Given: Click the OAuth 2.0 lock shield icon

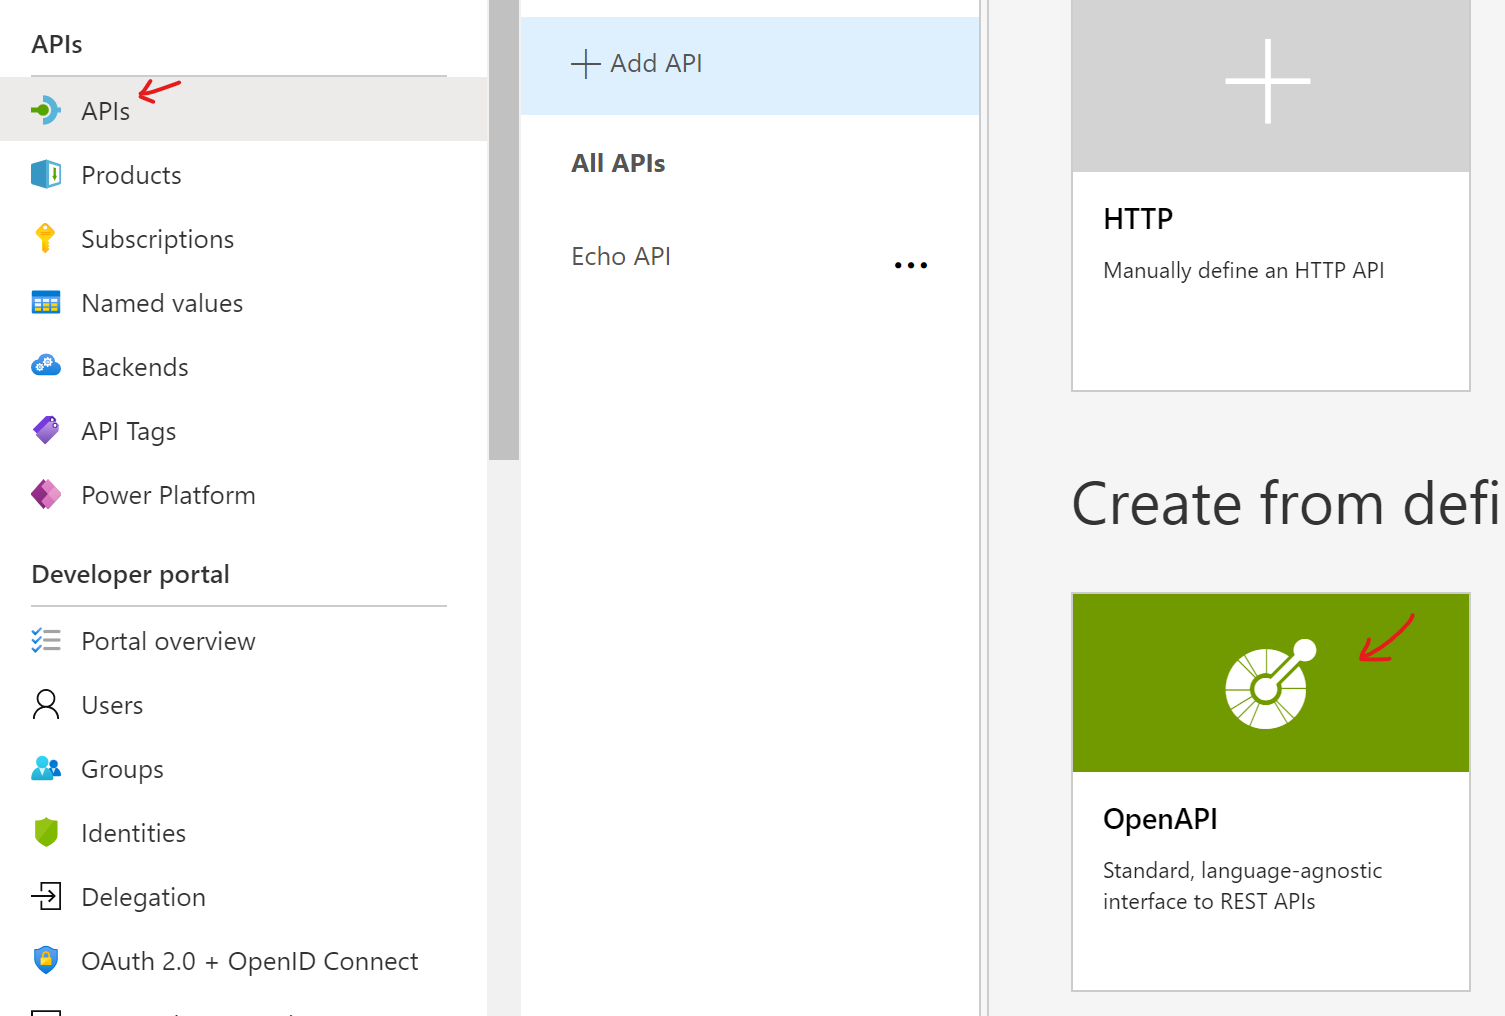Looking at the screenshot, I should [46, 960].
